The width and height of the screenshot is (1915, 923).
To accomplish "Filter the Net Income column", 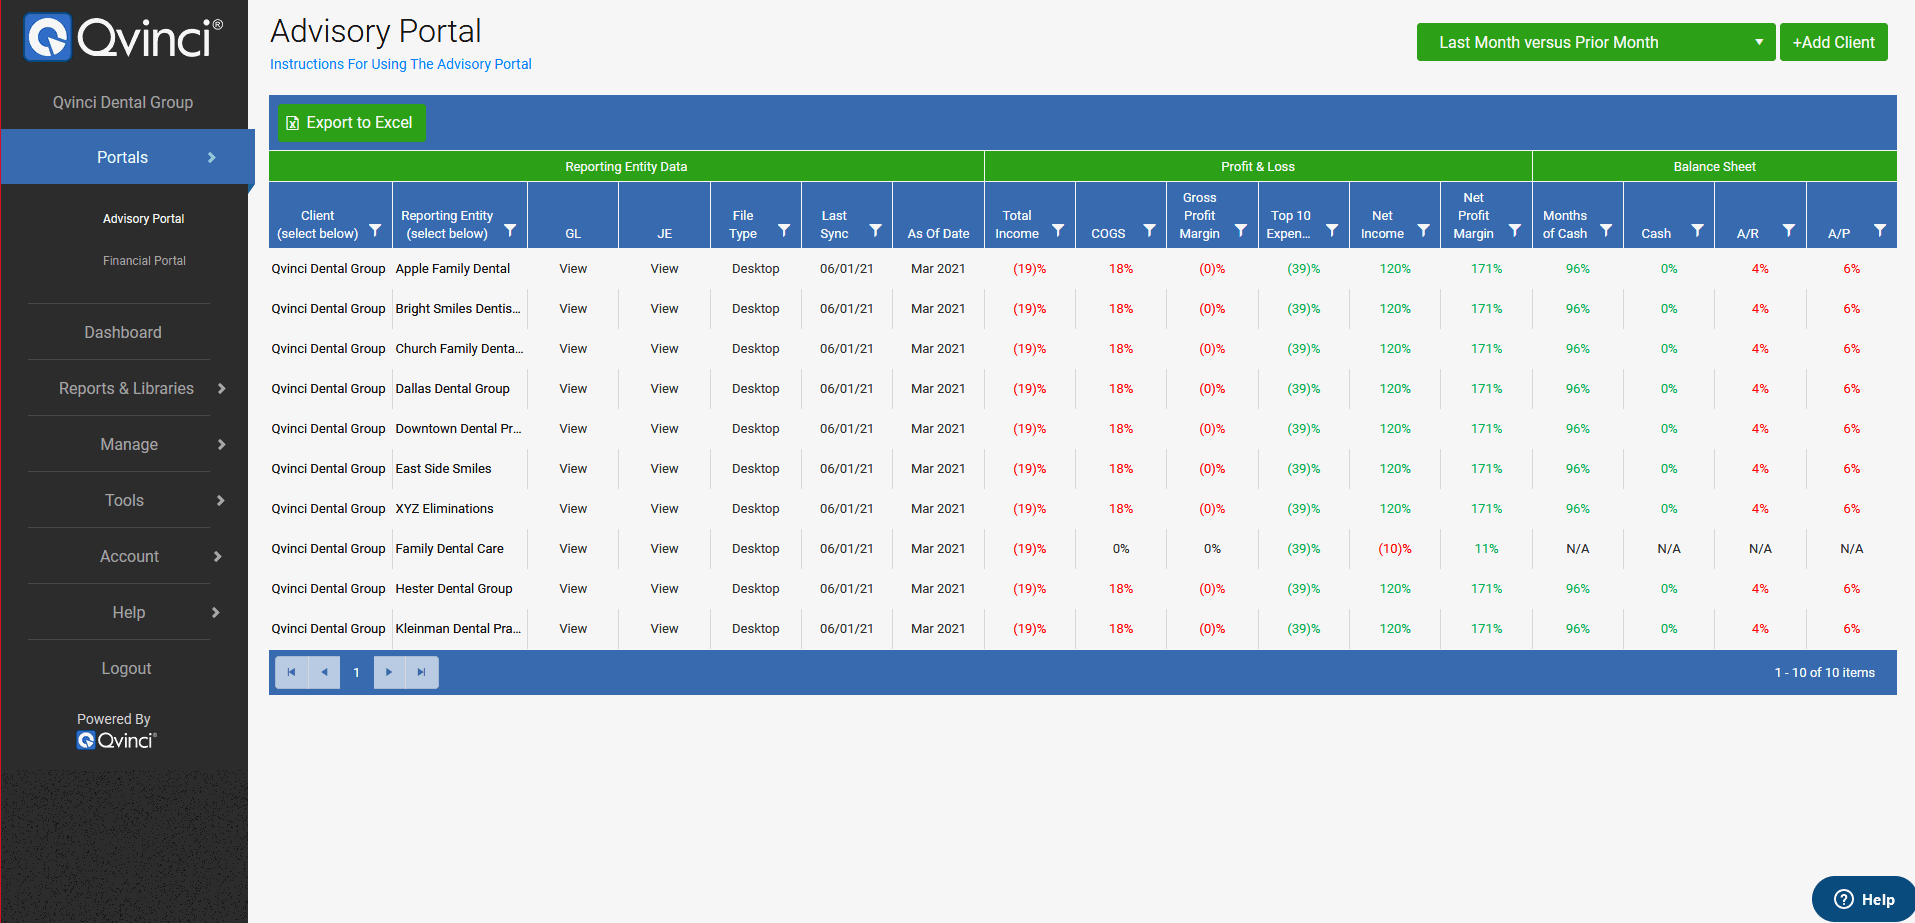I will click(1423, 230).
